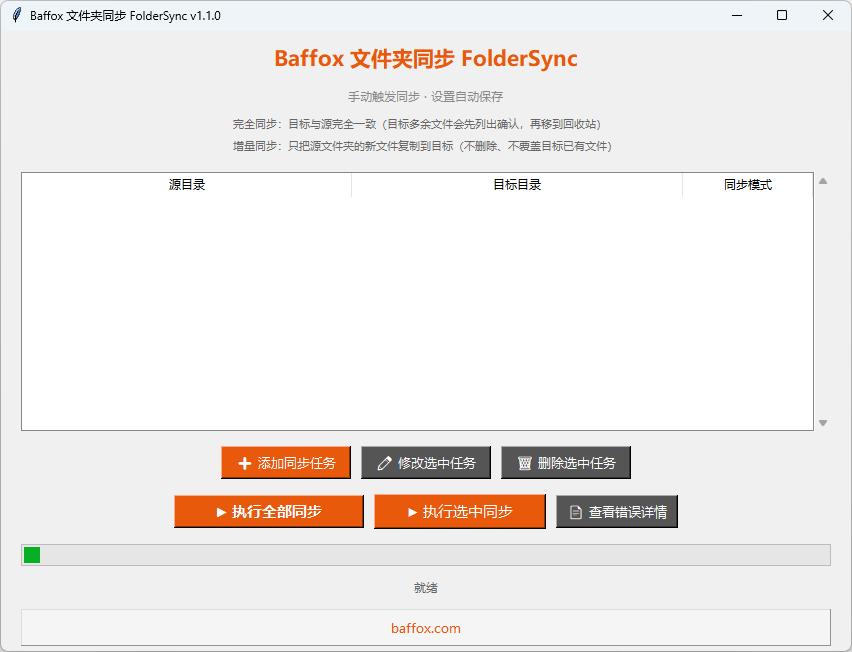View error details
The width and height of the screenshot is (852, 652).
[x=617, y=511]
